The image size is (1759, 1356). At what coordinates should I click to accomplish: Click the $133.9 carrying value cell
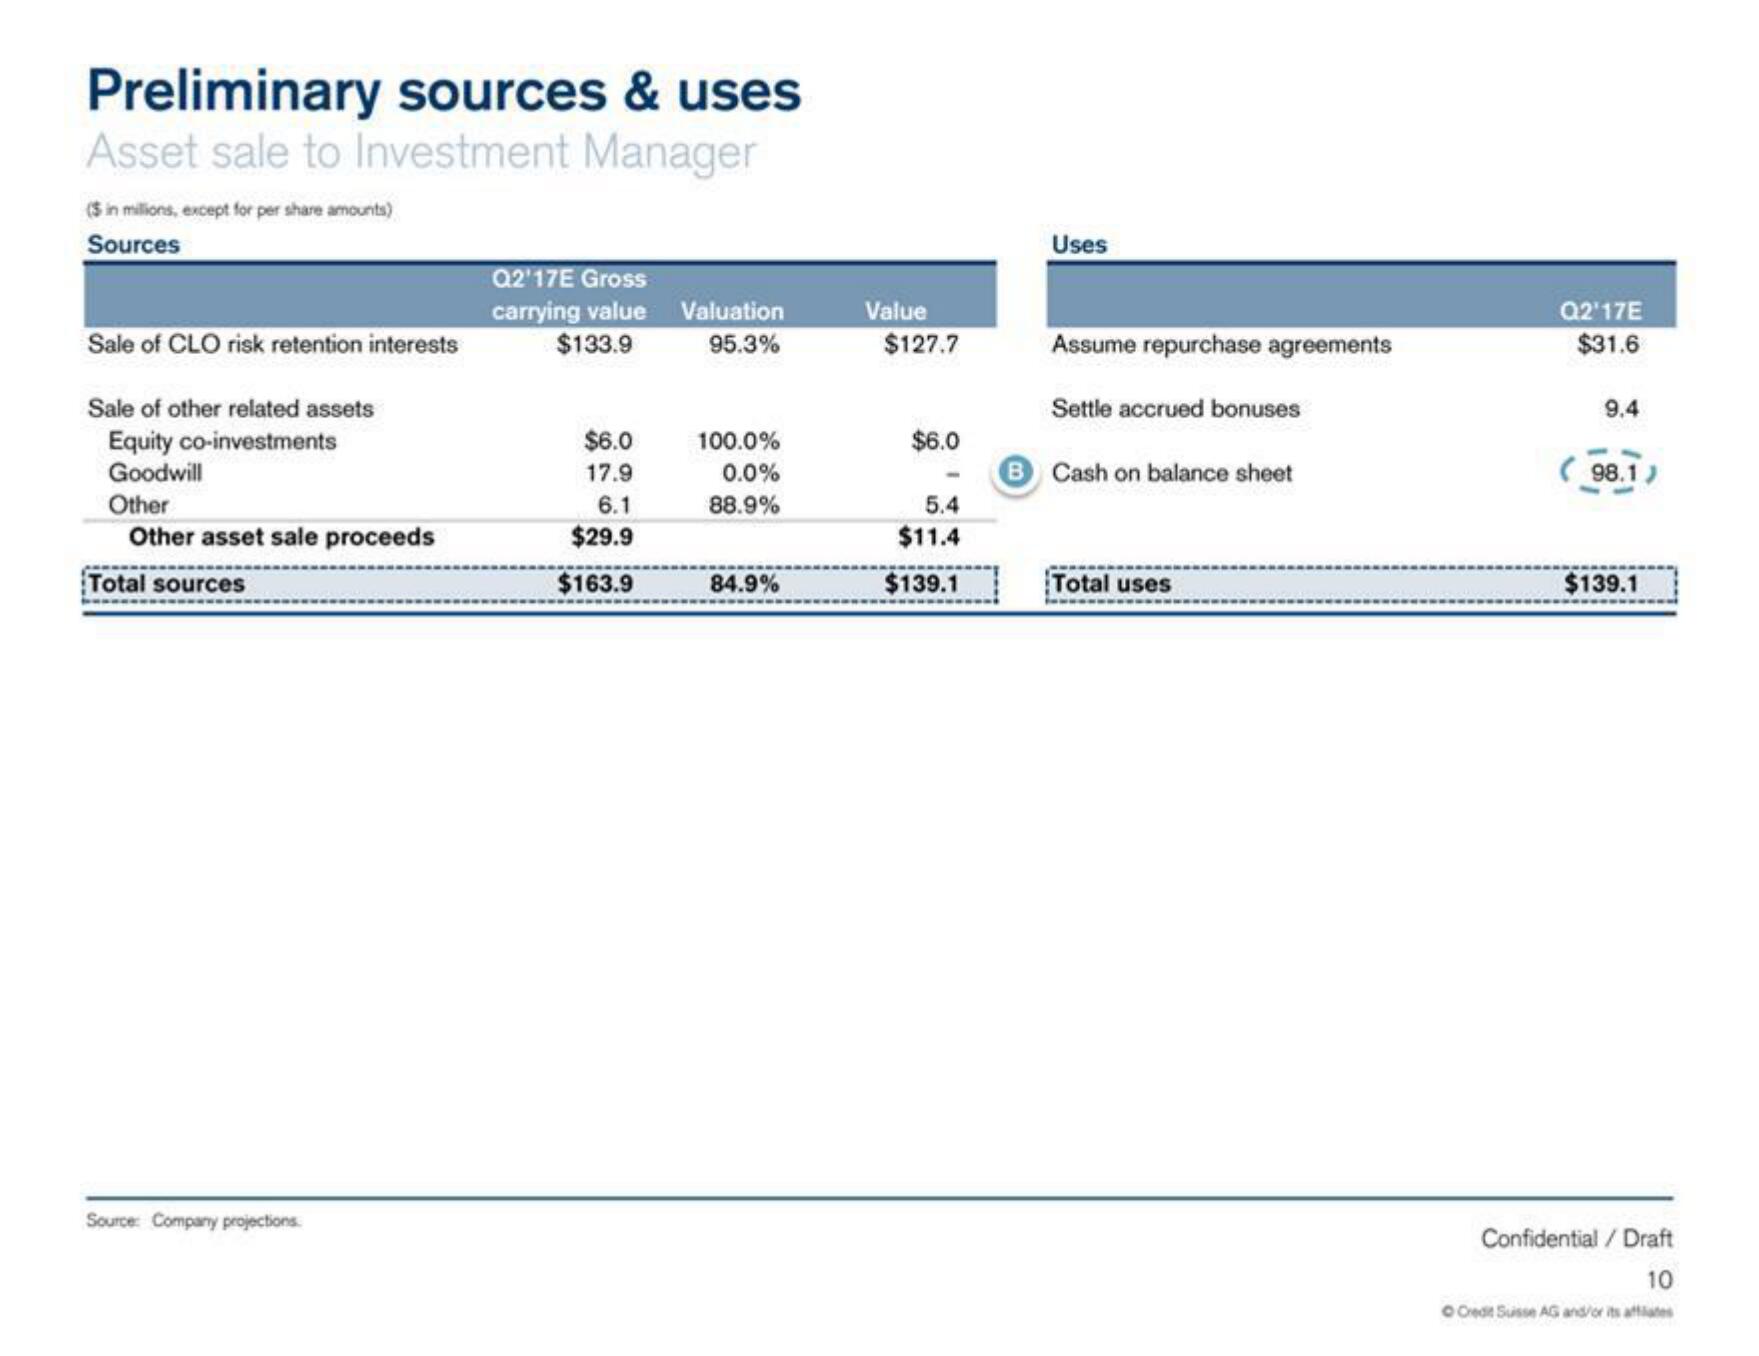(594, 344)
